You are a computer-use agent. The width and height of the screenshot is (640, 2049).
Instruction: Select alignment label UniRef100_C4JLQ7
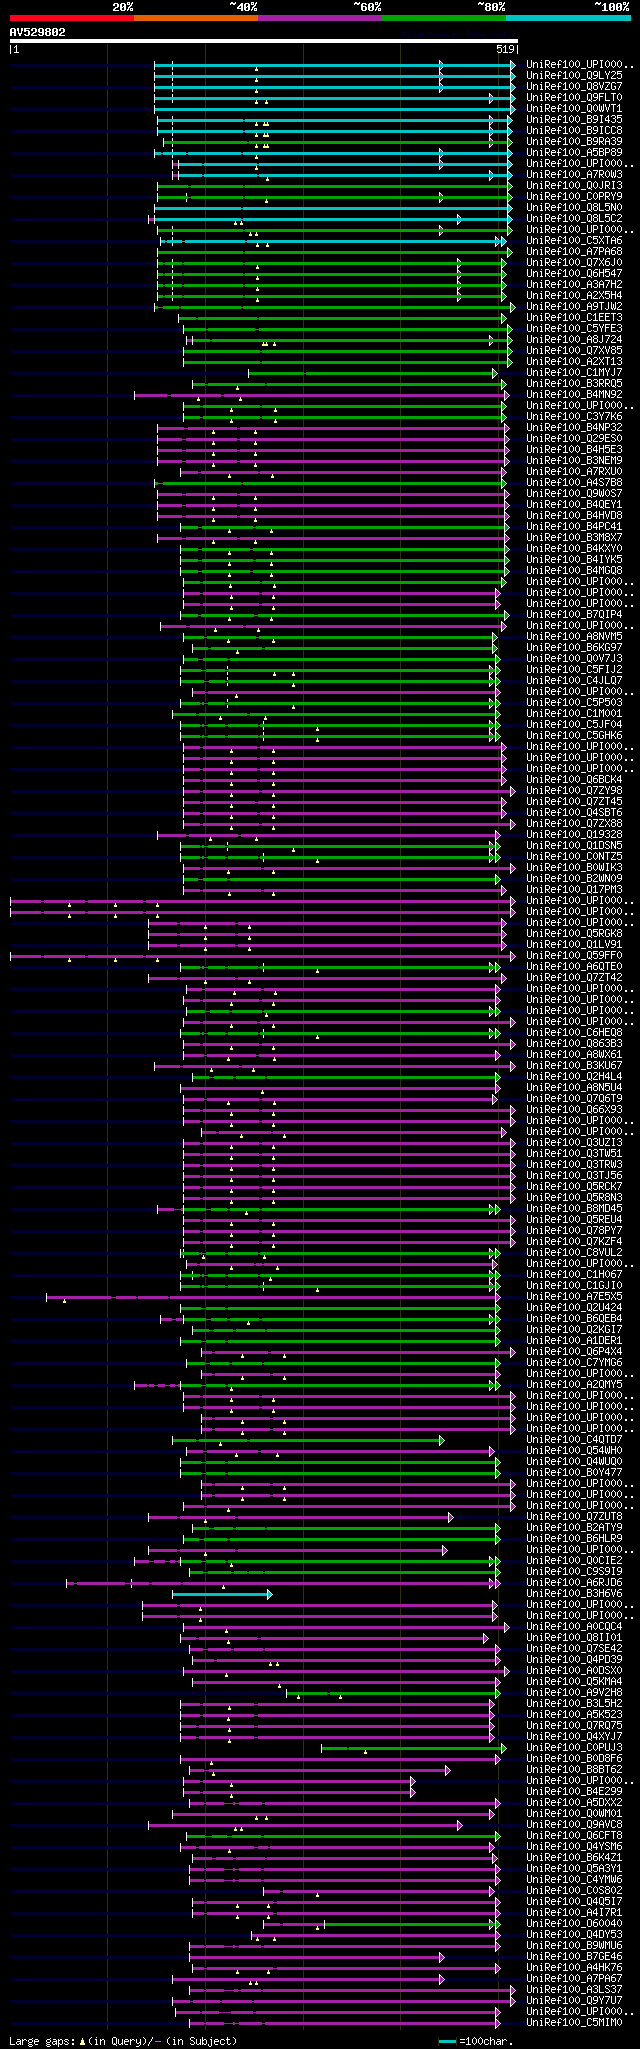pos(574,680)
